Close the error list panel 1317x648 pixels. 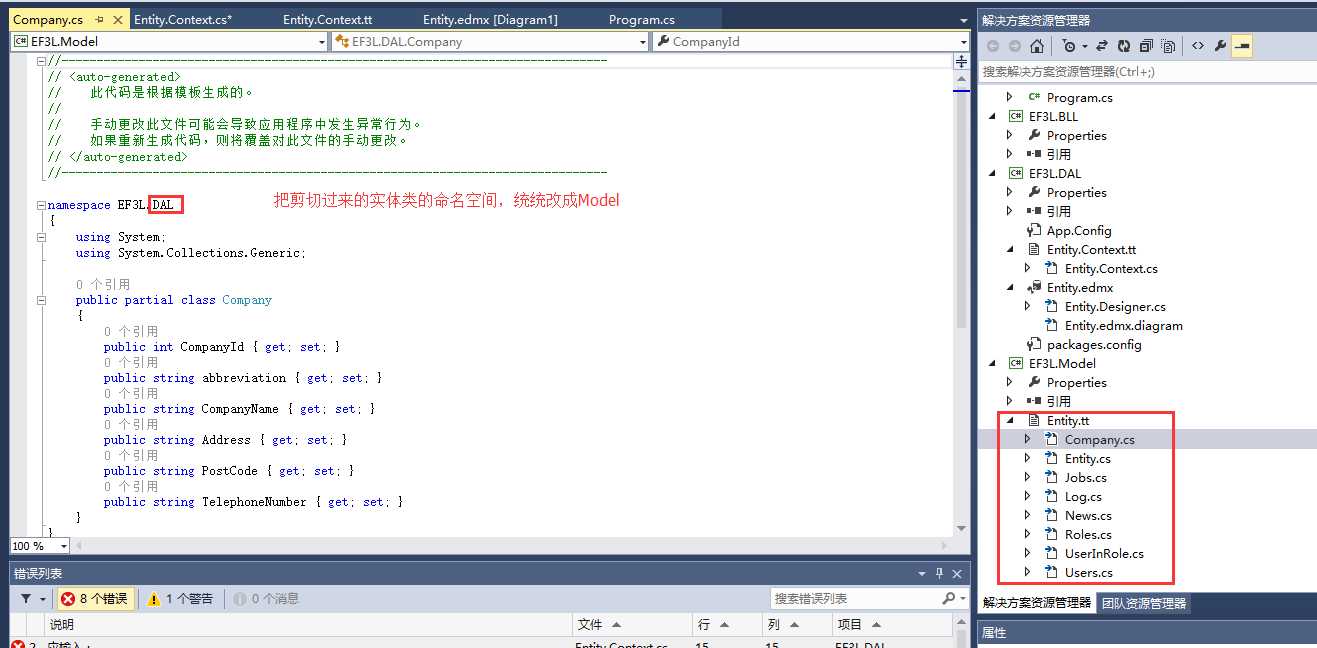[956, 573]
